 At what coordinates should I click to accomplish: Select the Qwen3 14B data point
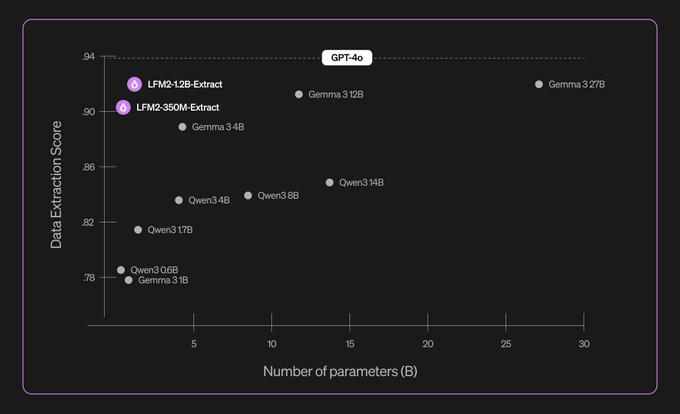pyautogui.click(x=329, y=182)
